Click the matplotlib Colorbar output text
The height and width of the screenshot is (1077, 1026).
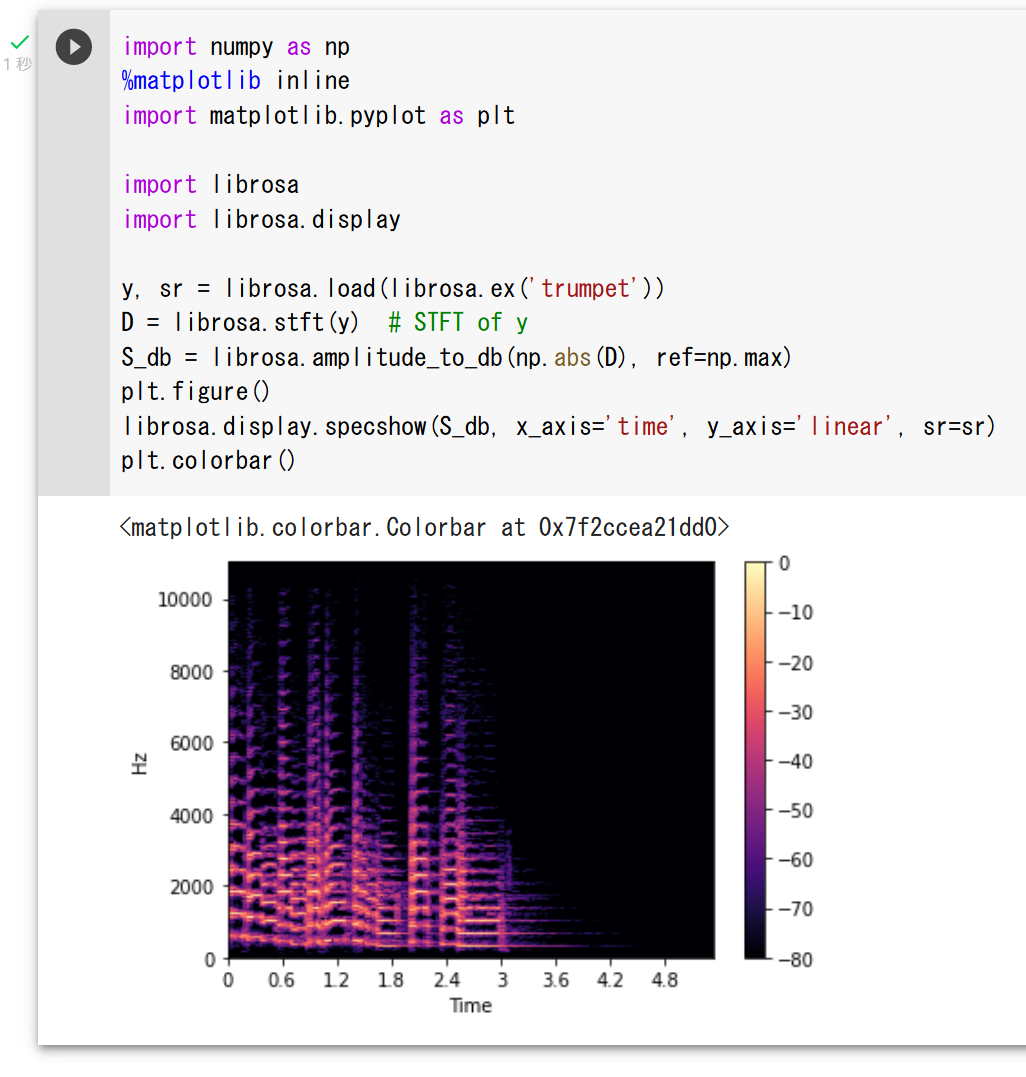[x=424, y=528]
